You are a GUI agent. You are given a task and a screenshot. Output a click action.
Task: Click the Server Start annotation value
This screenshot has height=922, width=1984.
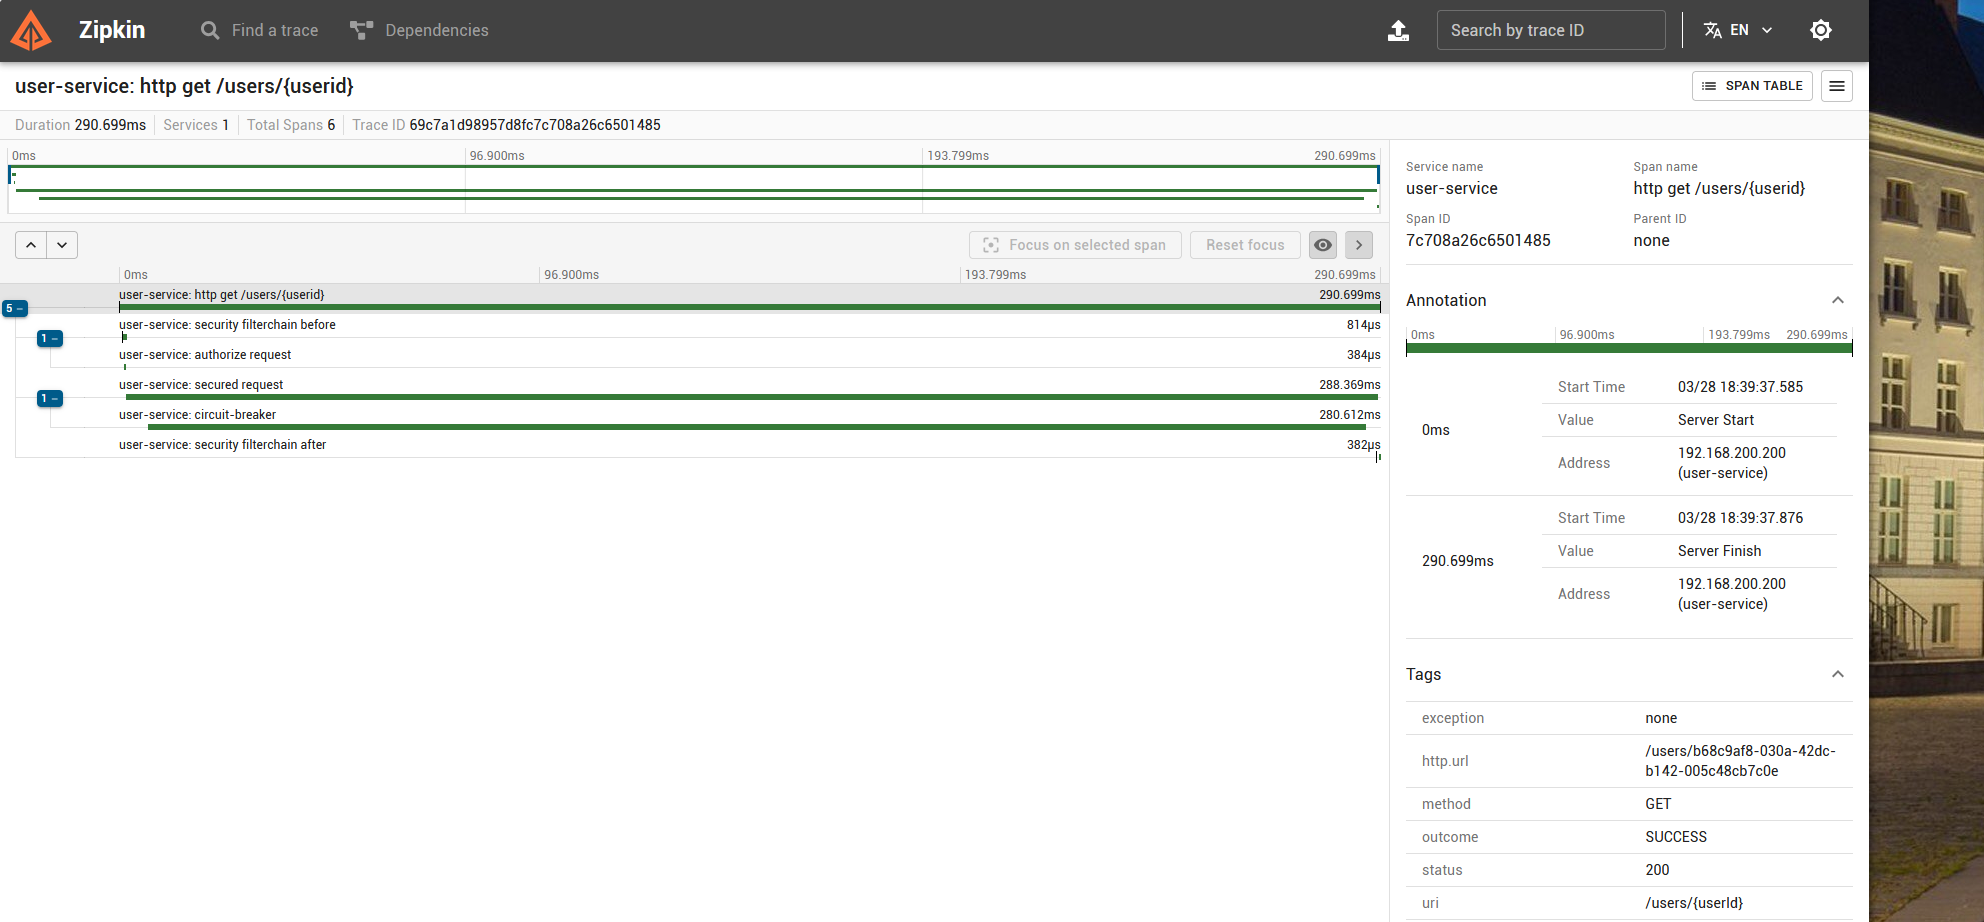pyautogui.click(x=1716, y=420)
